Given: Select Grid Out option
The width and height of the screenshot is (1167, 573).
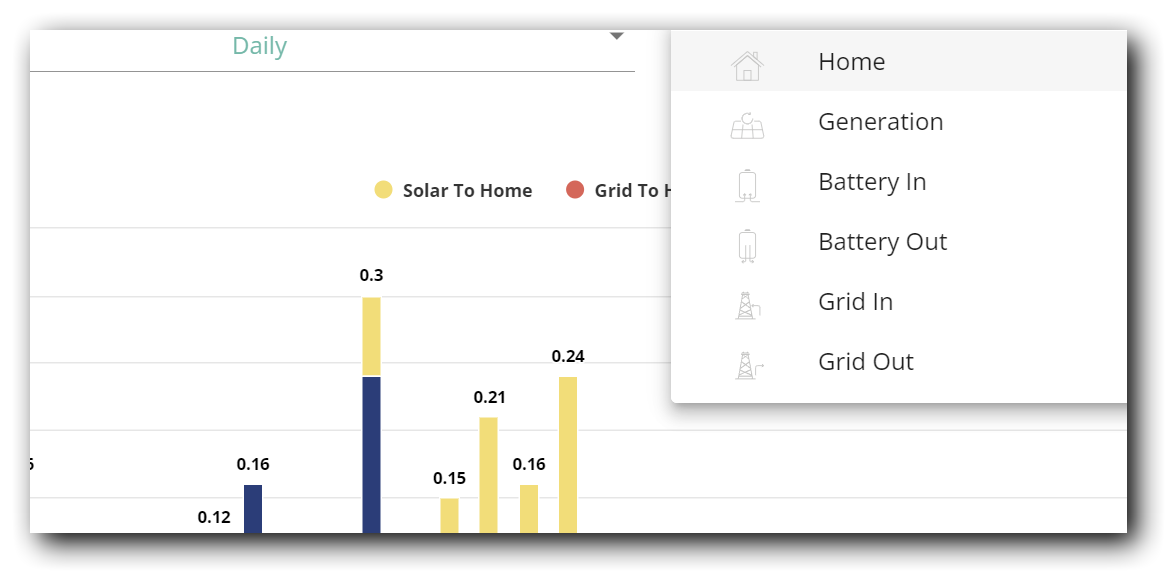Looking at the screenshot, I should point(898,362).
